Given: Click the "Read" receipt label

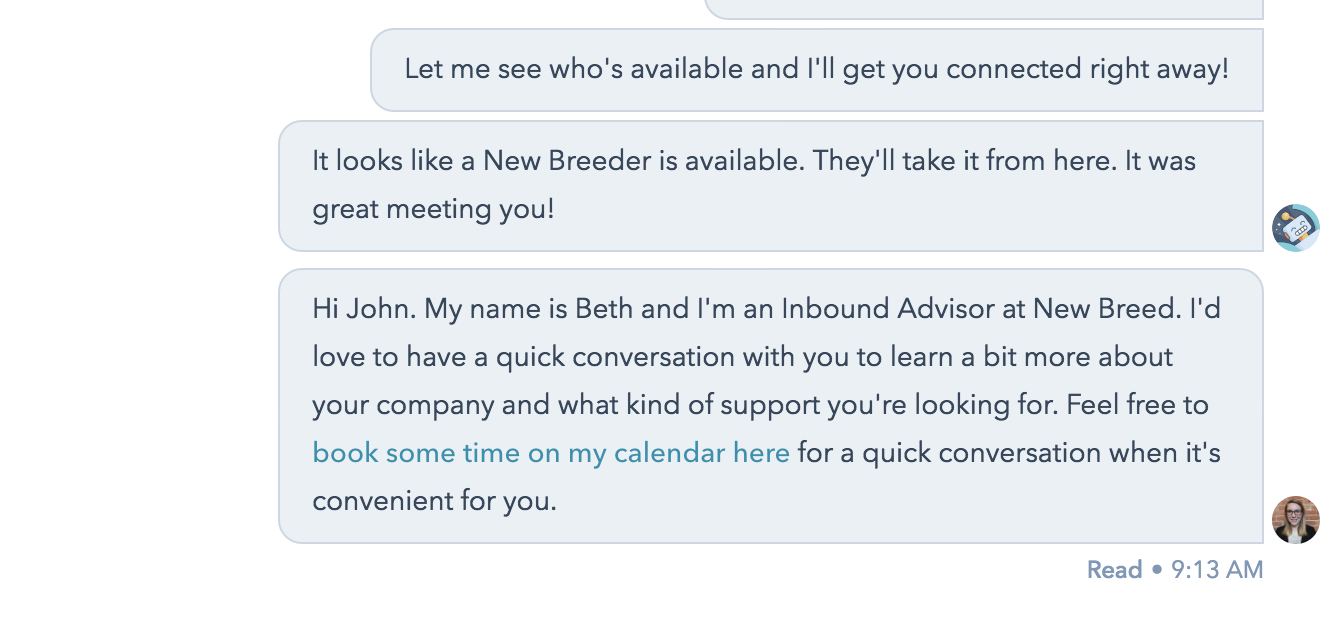Looking at the screenshot, I should coord(1114,570).
